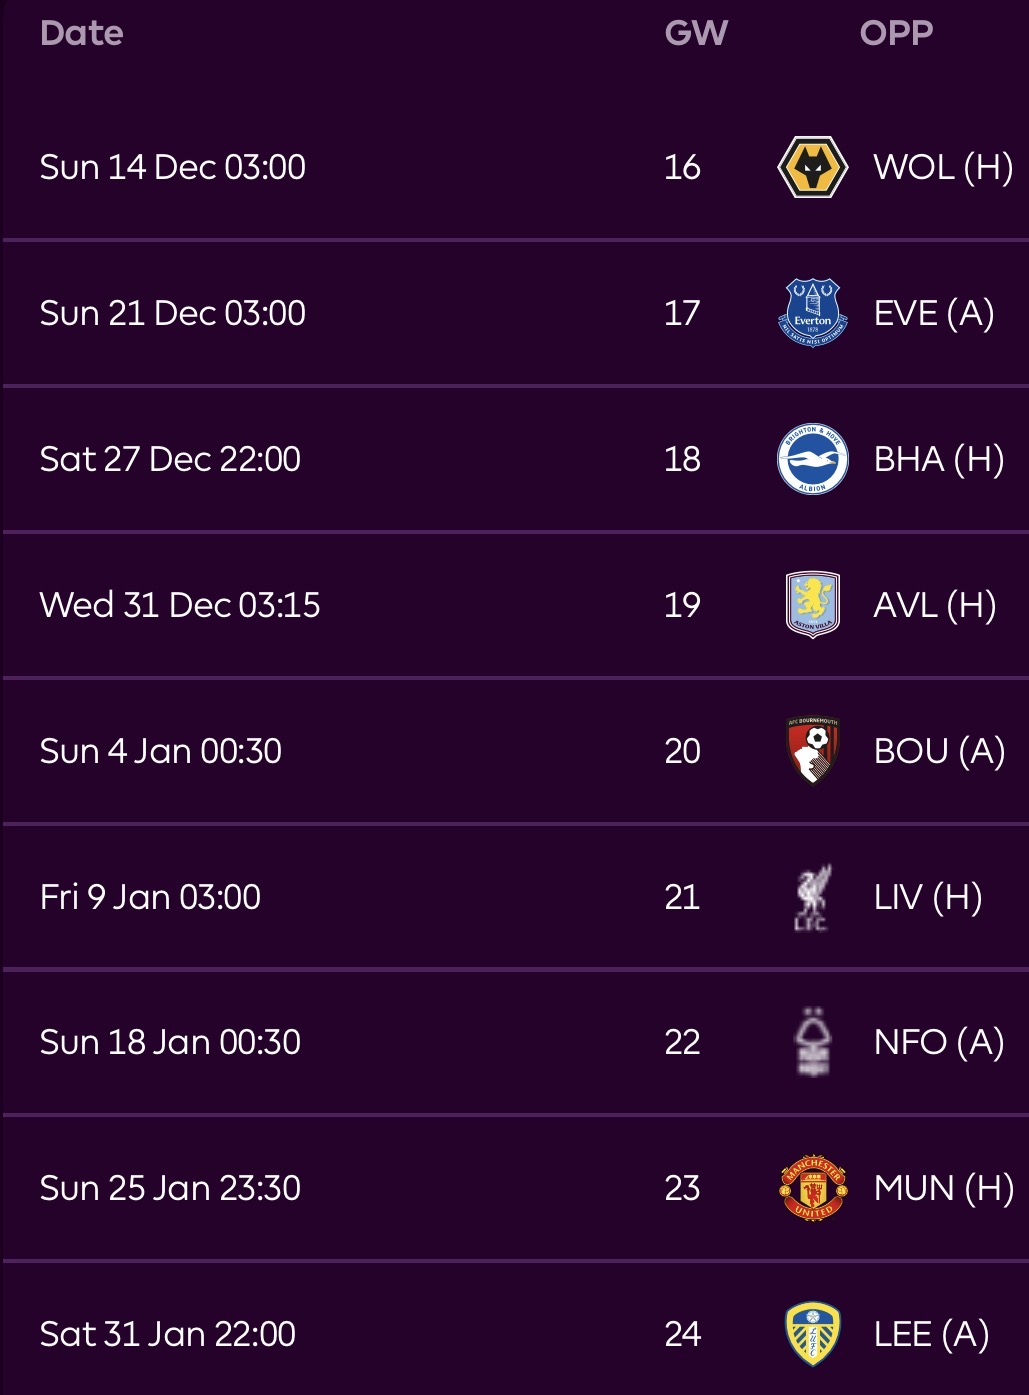
Task: Select the GW column header
Action: [x=696, y=34]
